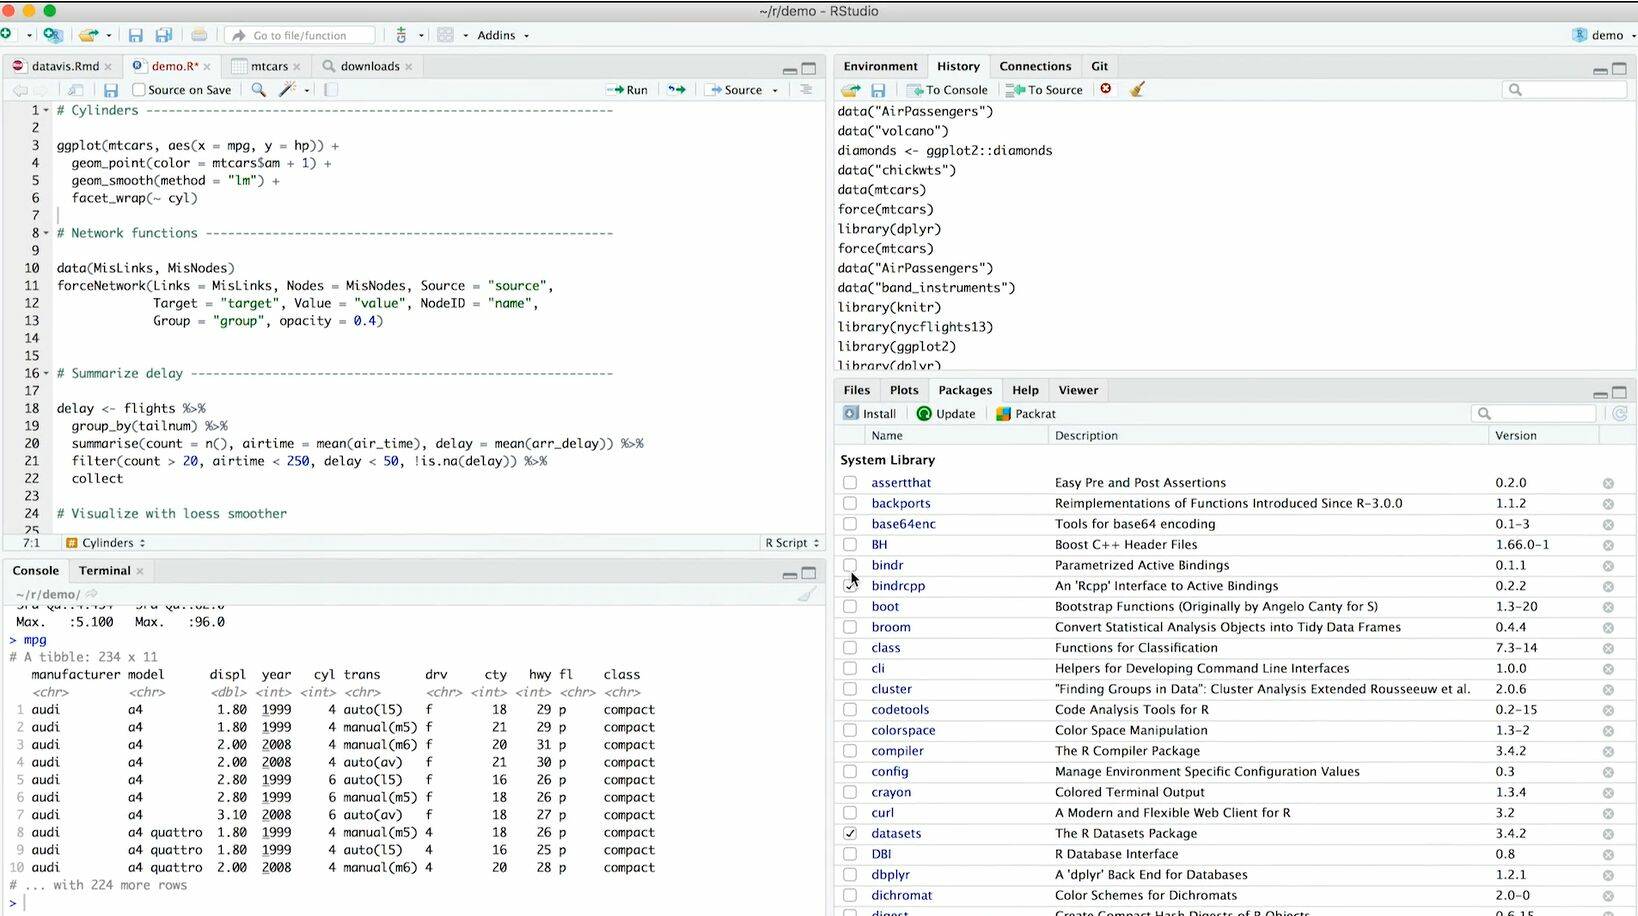Remove the assertthat package via x icon
Screen dimensions: 1638x916
point(1608,483)
